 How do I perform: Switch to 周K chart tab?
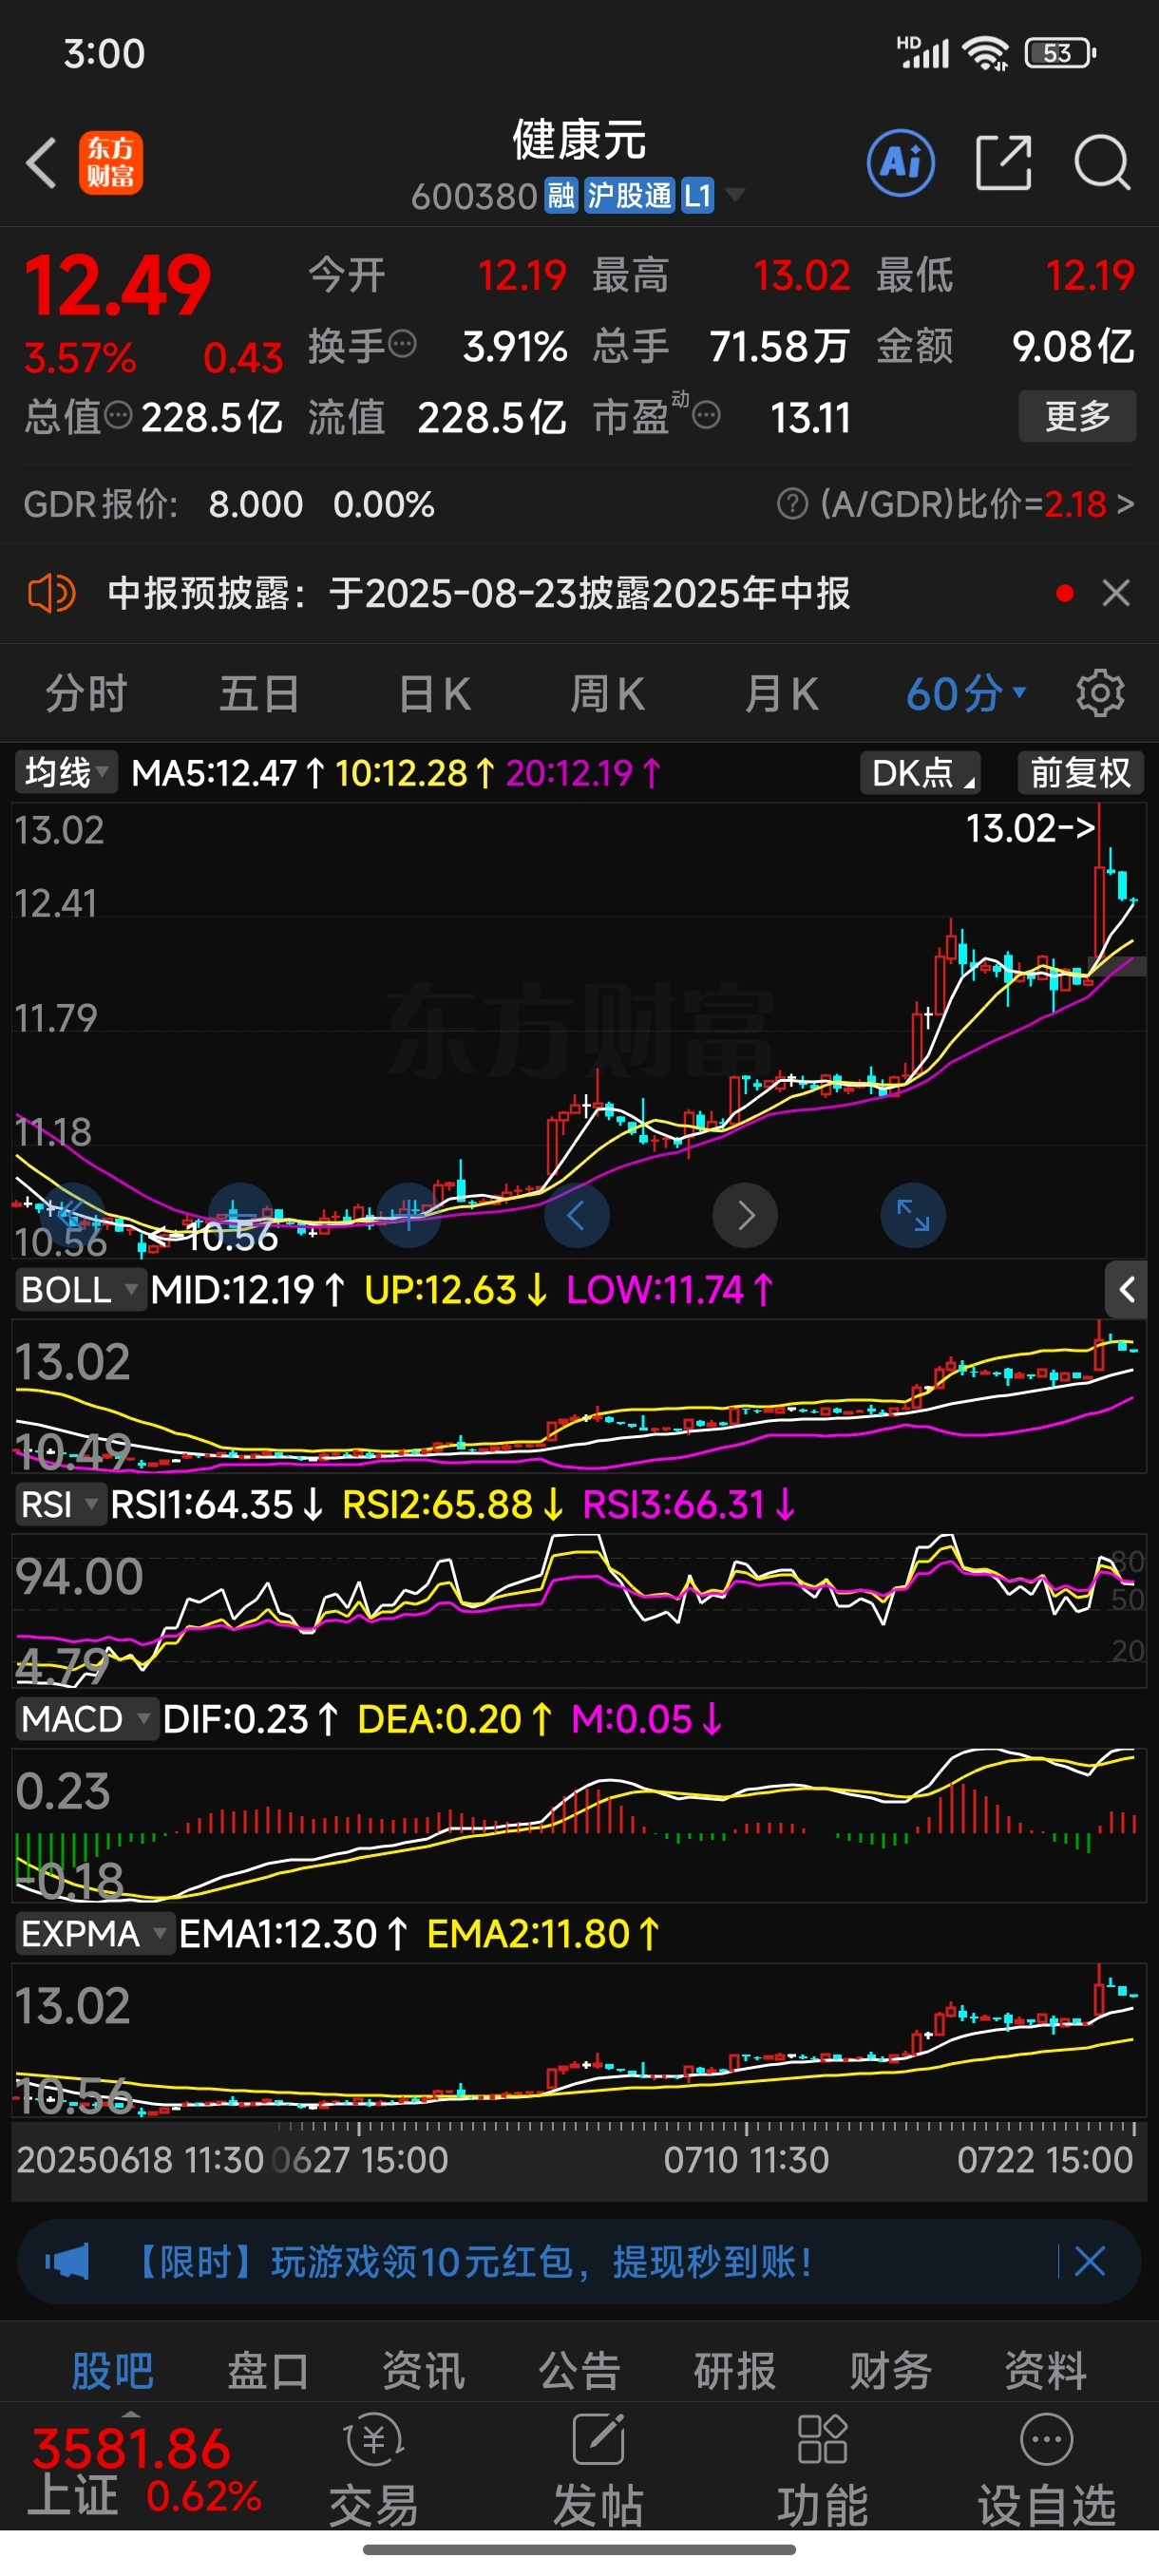coord(608,693)
